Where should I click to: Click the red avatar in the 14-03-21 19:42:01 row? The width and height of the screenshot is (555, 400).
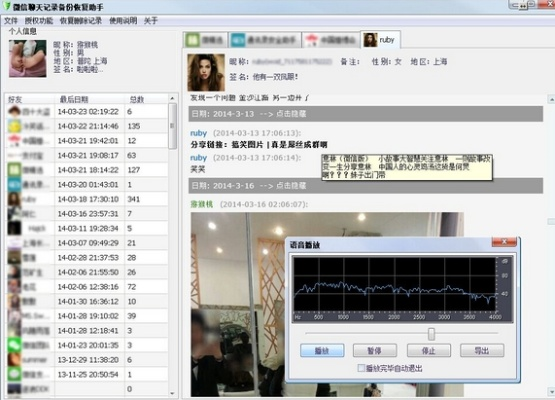(14, 141)
